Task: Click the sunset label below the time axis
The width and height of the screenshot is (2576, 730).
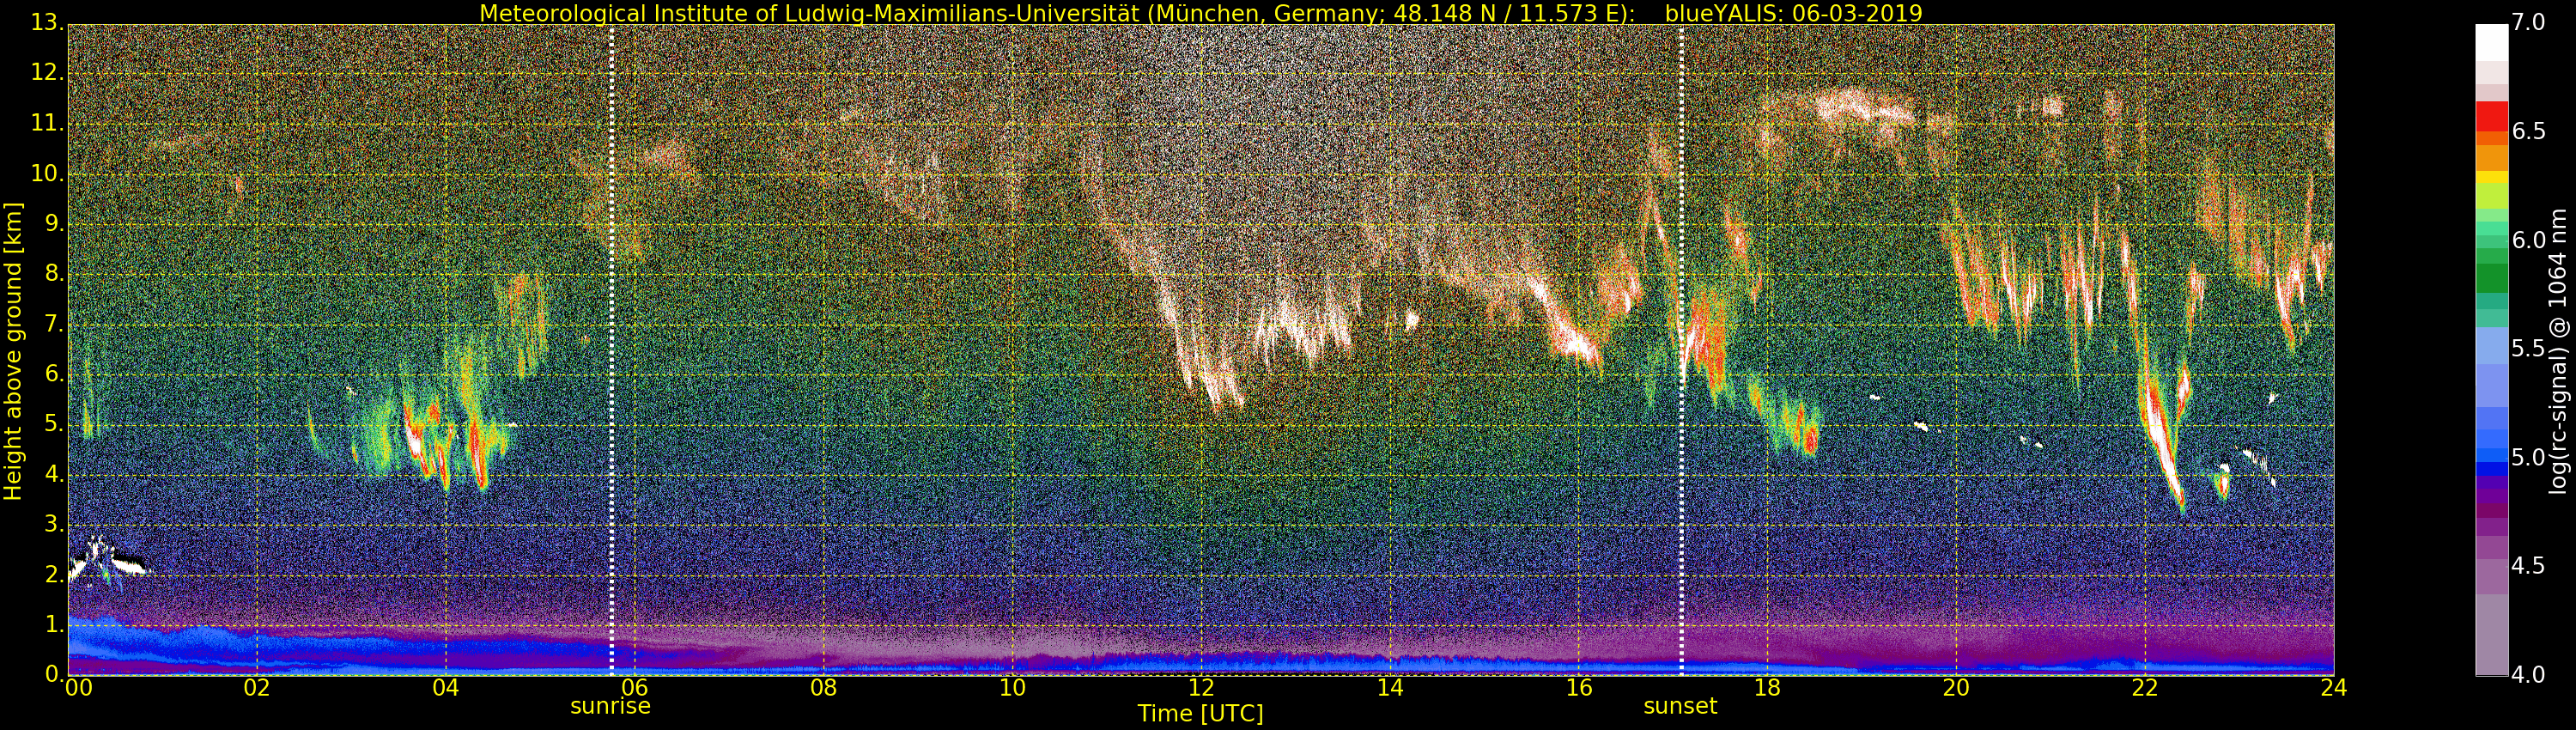Action: [1680, 706]
